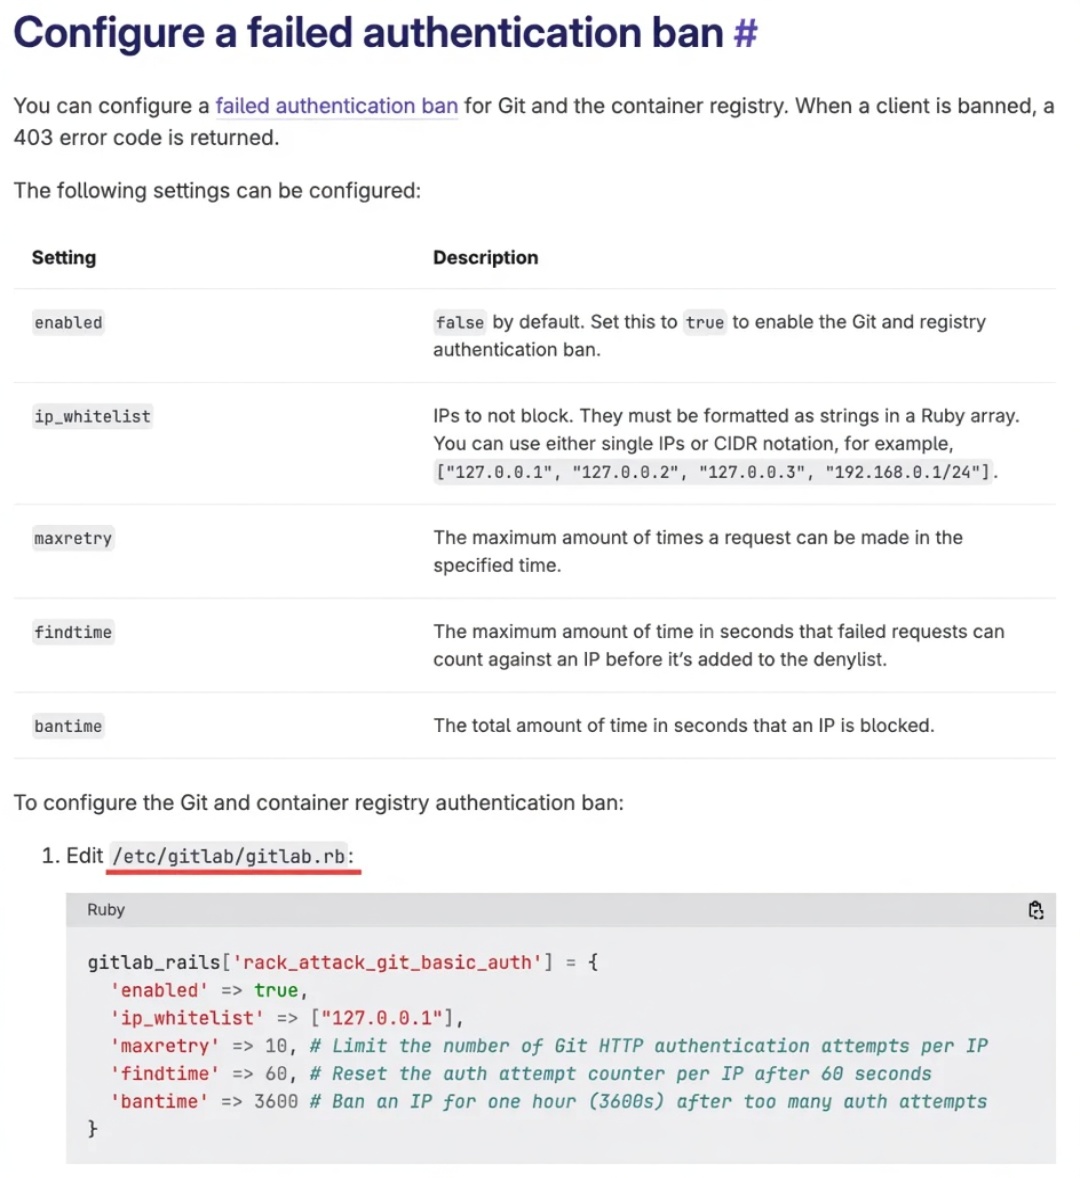Click the maxretry setting name in table
Image resolution: width=1080 pixels, height=1178 pixels.
[73, 539]
